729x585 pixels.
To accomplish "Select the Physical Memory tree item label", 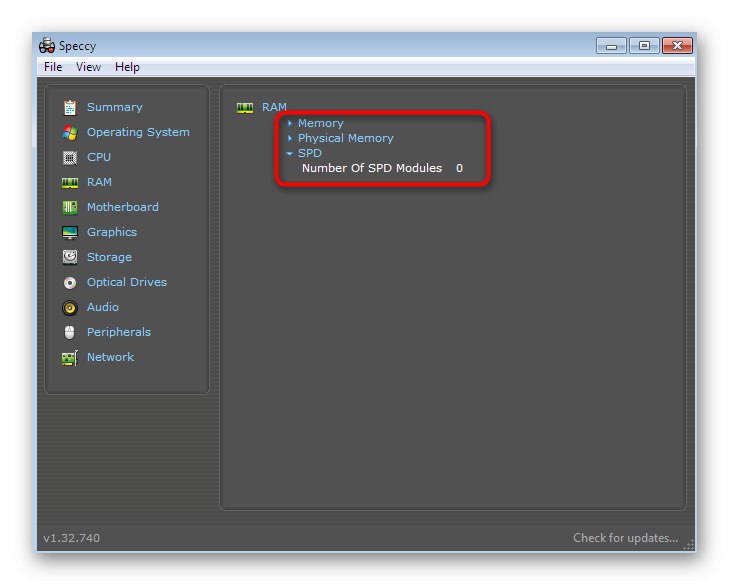I will 345,138.
